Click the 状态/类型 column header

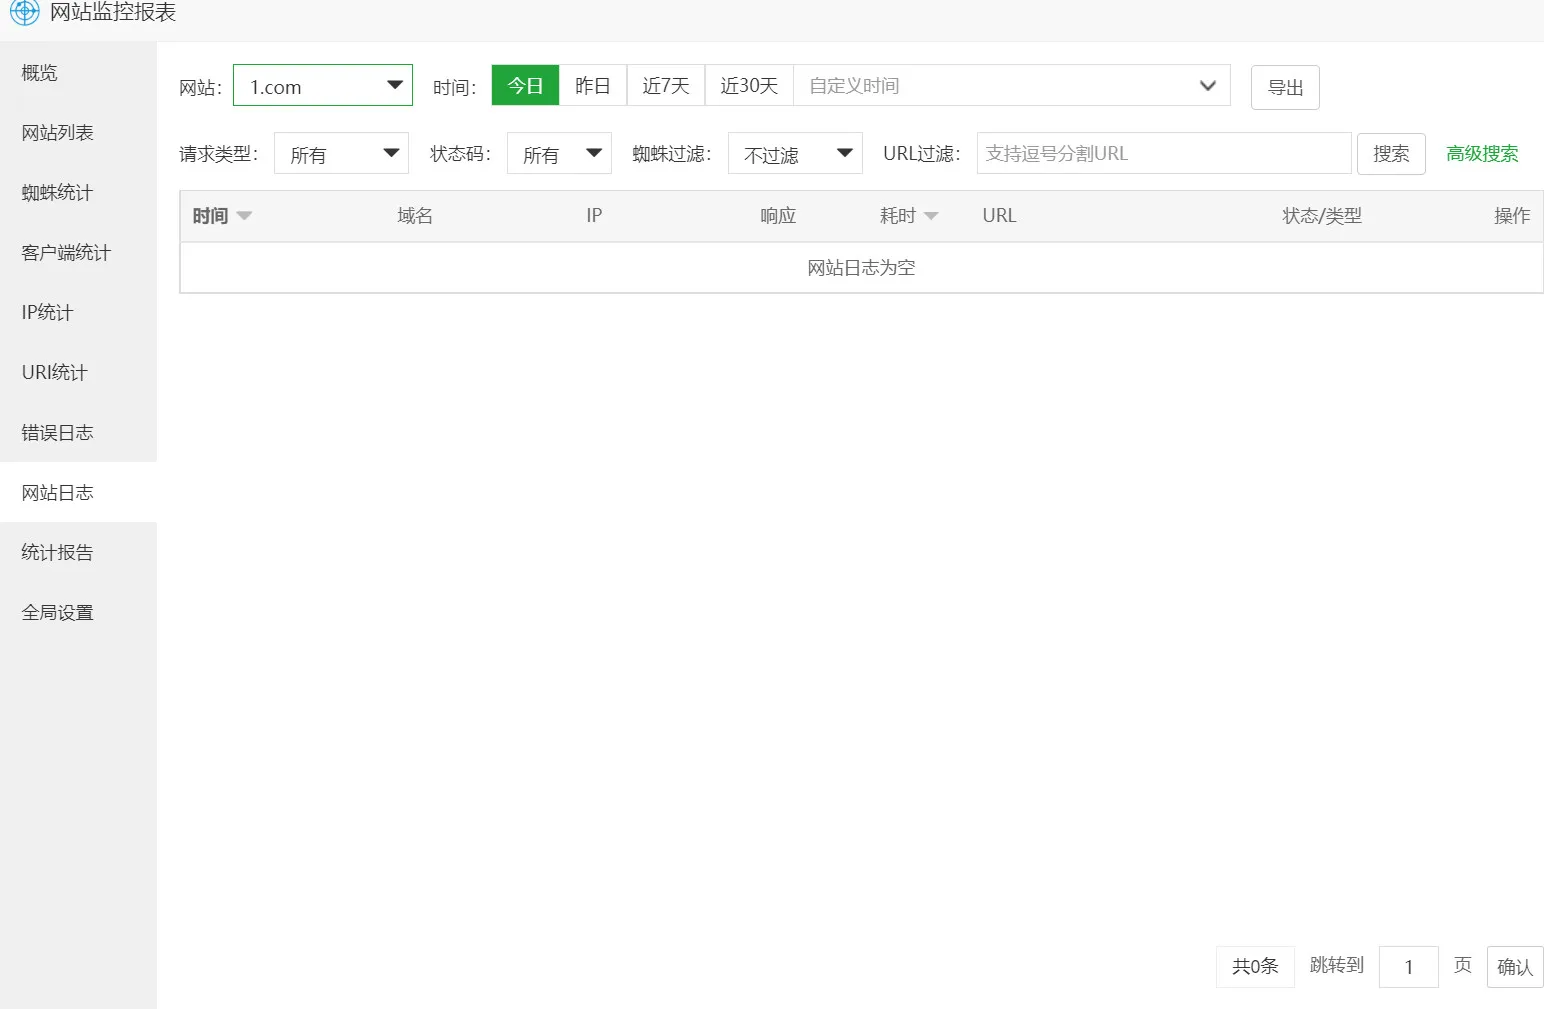(x=1322, y=216)
